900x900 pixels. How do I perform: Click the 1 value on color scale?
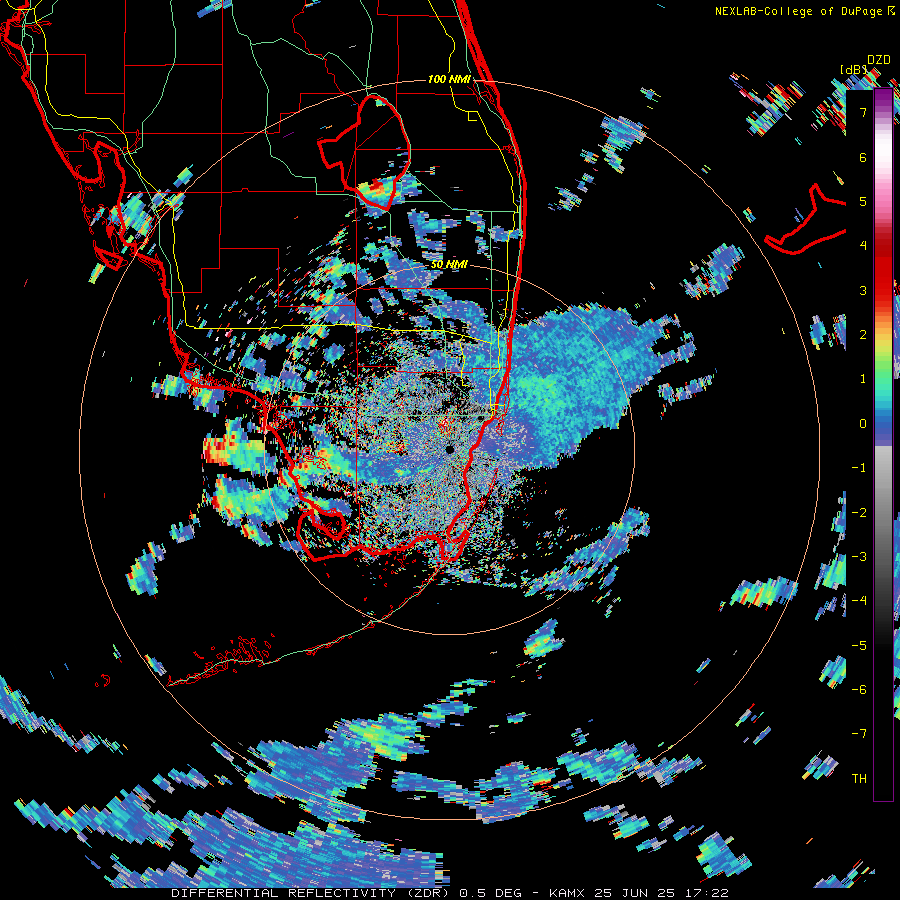tap(863, 379)
